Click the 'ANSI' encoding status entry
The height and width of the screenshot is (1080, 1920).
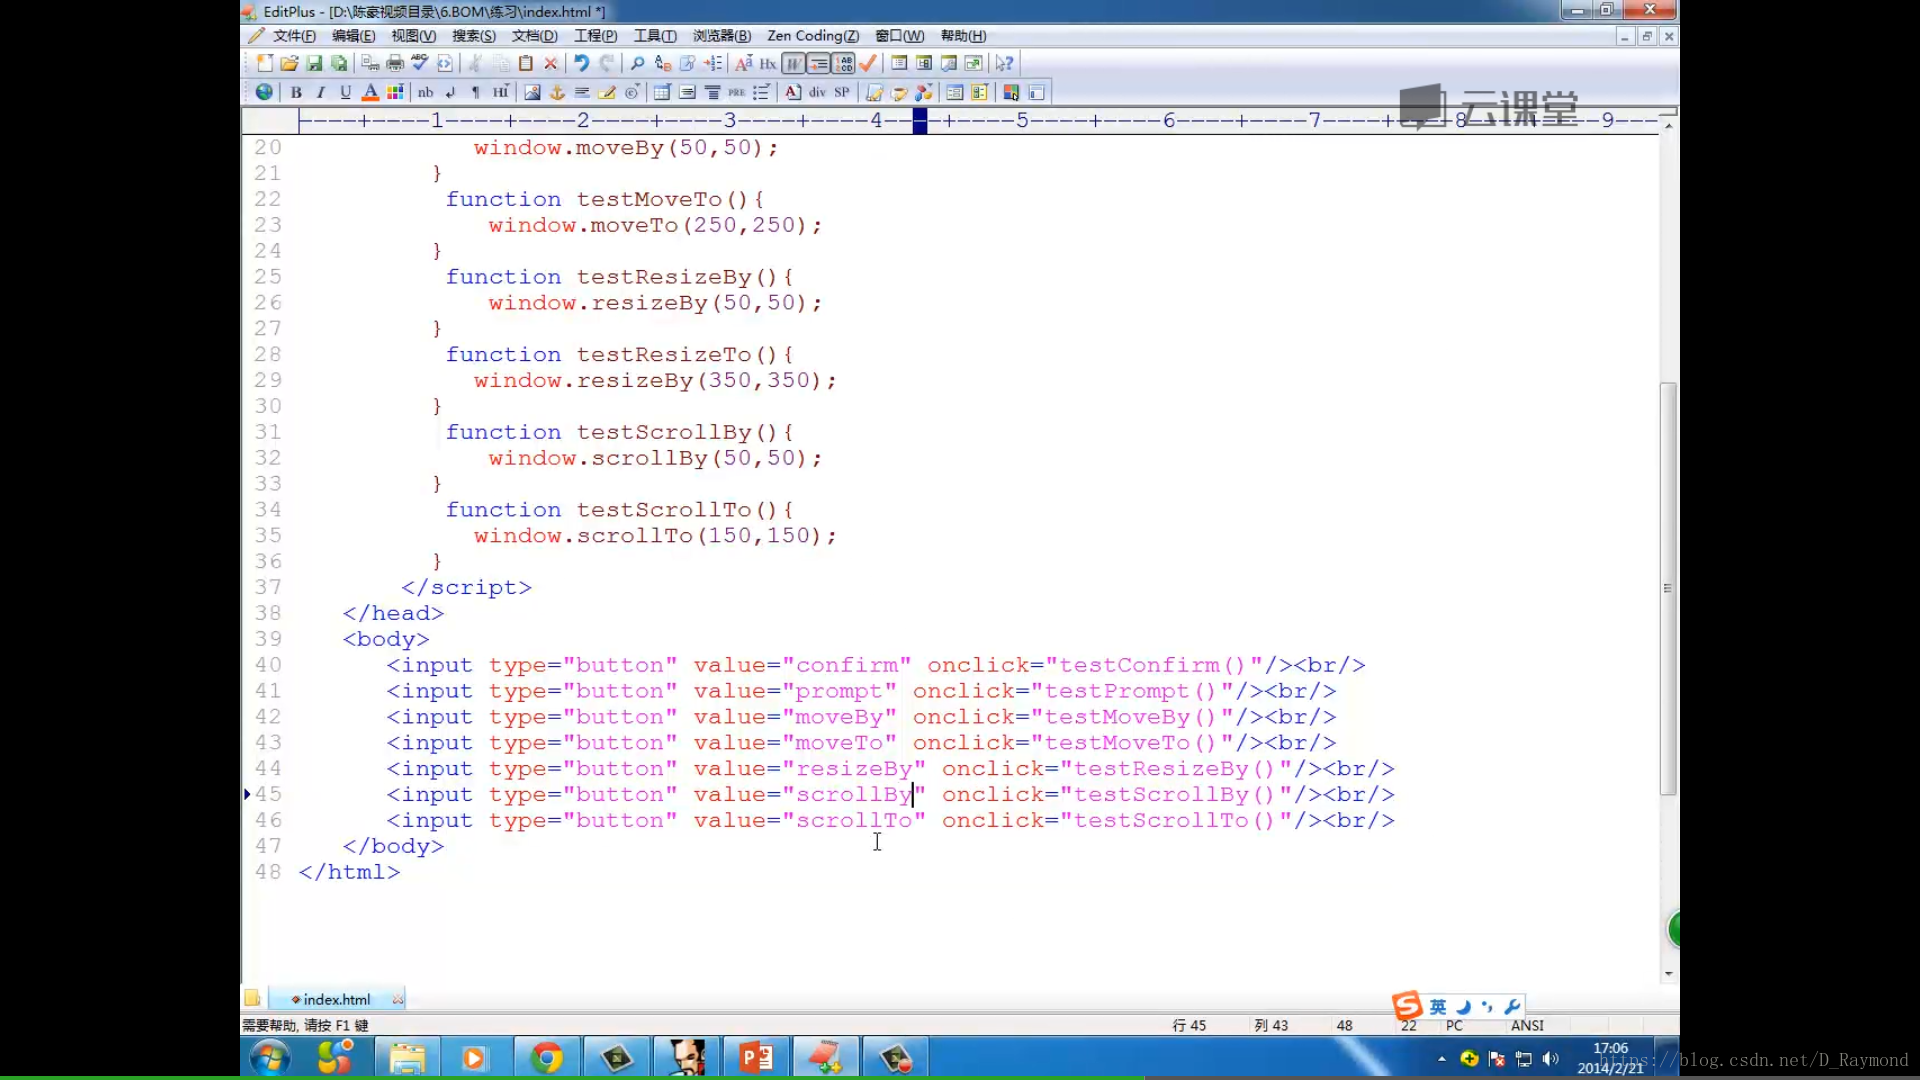click(1527, 1025)
